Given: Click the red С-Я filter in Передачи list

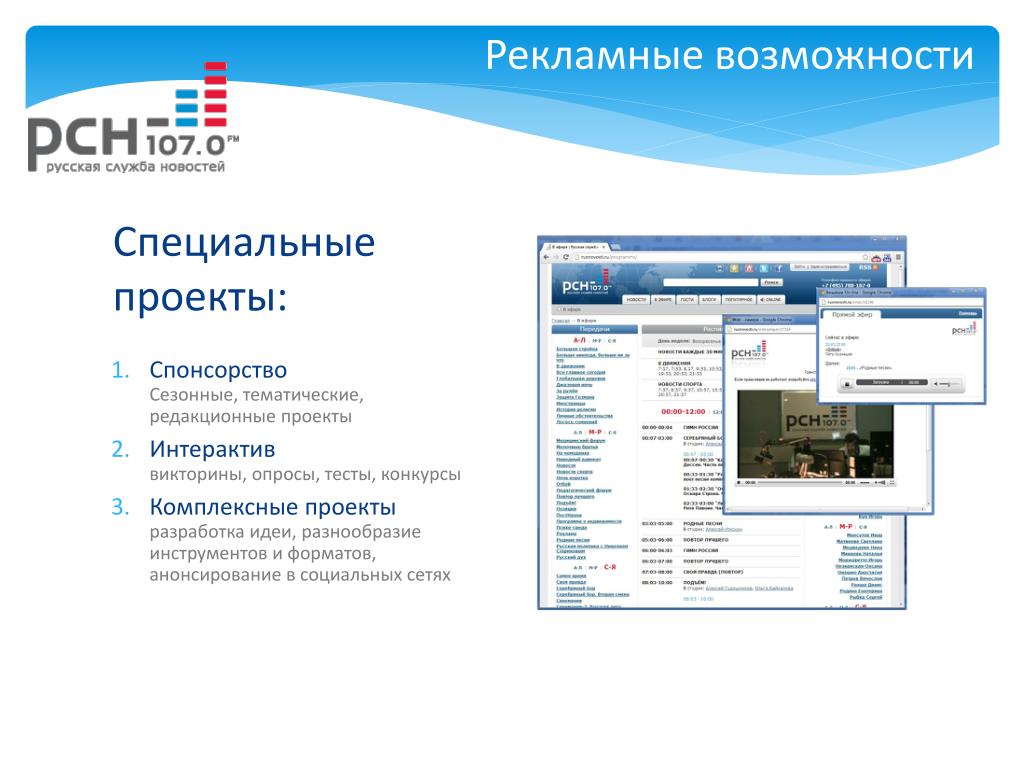Looking at the screenshot, I should coord(610,567).
